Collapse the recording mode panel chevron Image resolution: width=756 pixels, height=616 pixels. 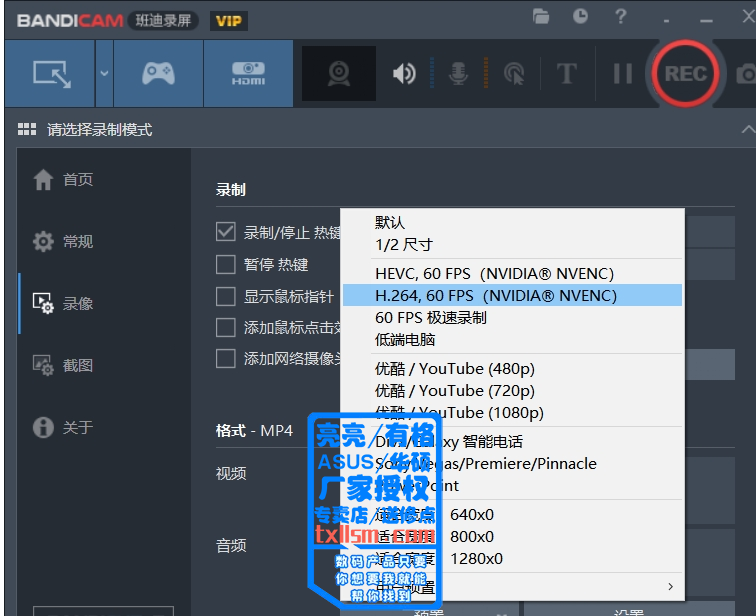[748, 129]
